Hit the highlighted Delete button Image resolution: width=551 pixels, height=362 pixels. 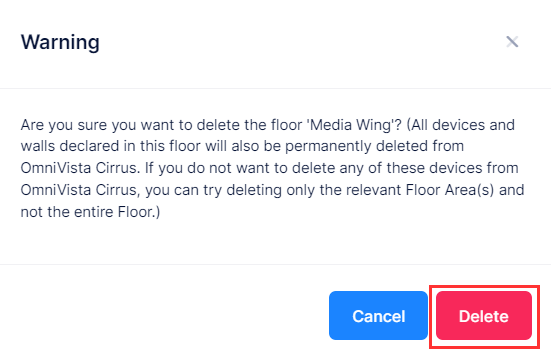coord(484,316)
